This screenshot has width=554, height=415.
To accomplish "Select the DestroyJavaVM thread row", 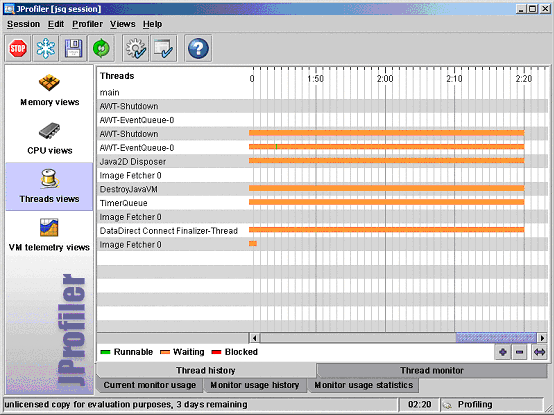I will point(322,189).
